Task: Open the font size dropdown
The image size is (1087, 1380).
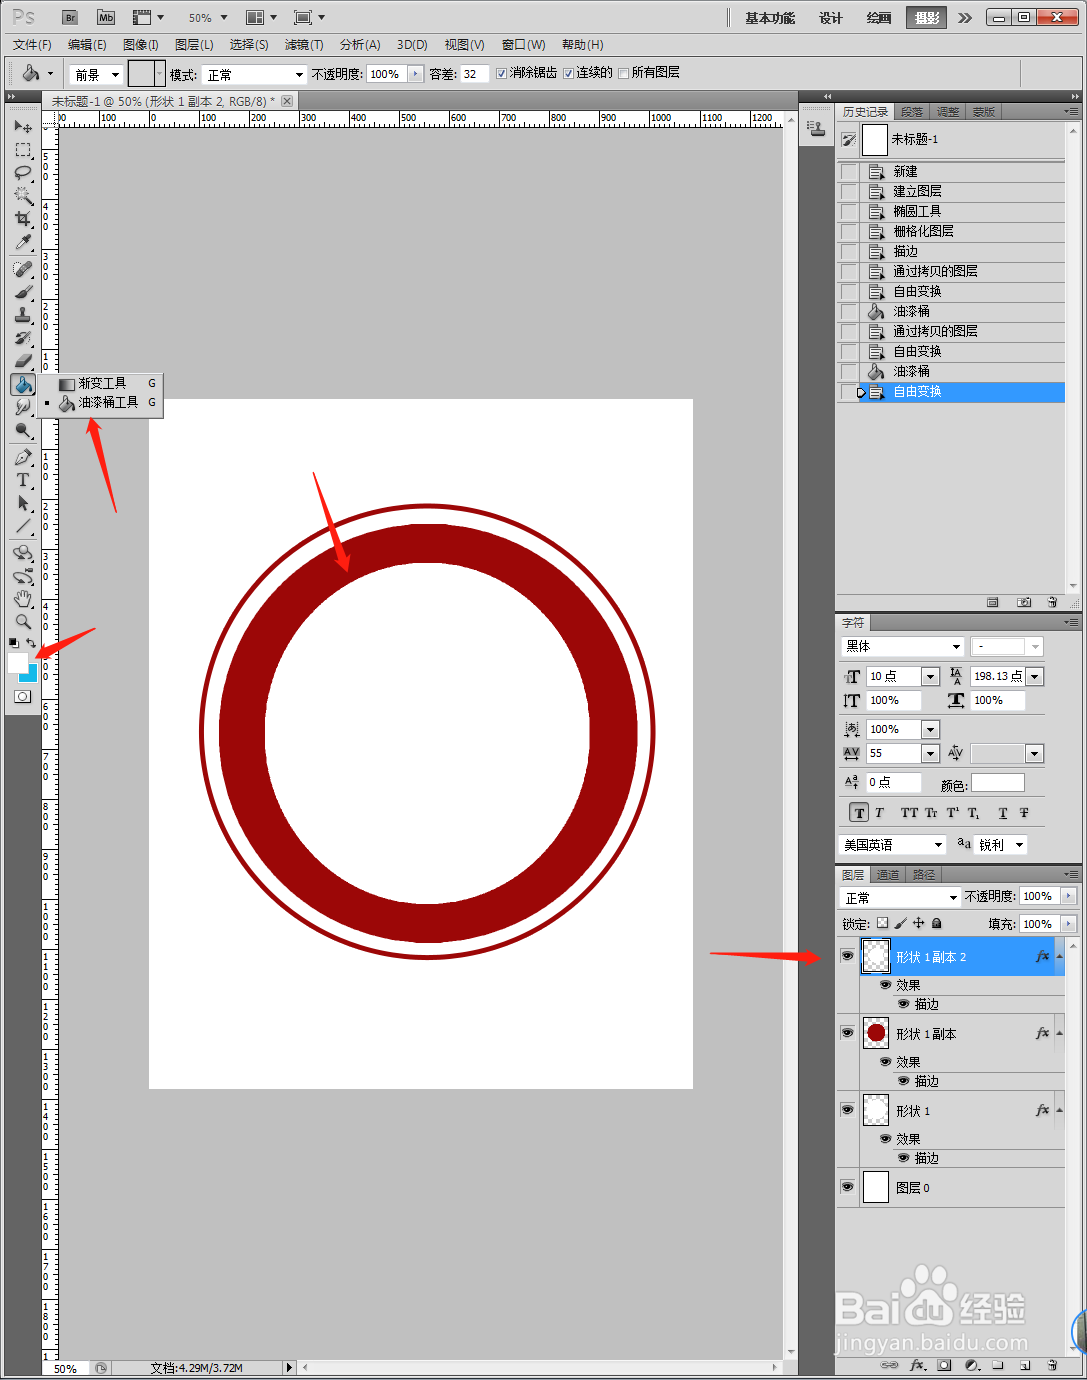Action: [930, 676]
